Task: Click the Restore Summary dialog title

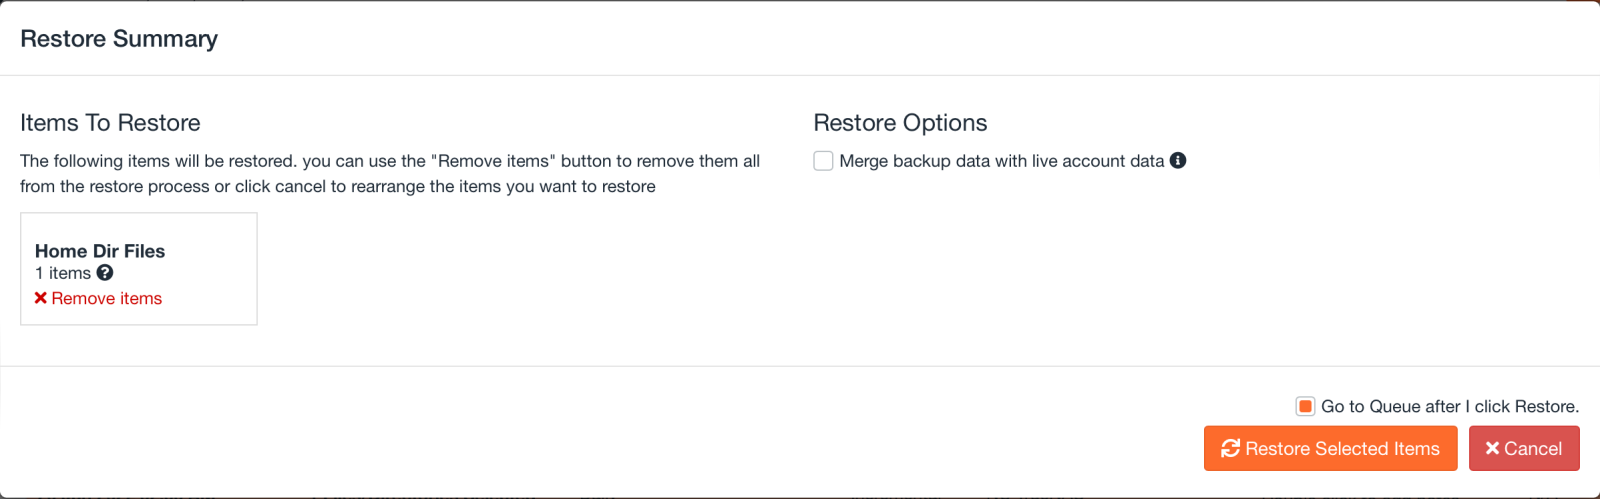Action: pos(119,38)
